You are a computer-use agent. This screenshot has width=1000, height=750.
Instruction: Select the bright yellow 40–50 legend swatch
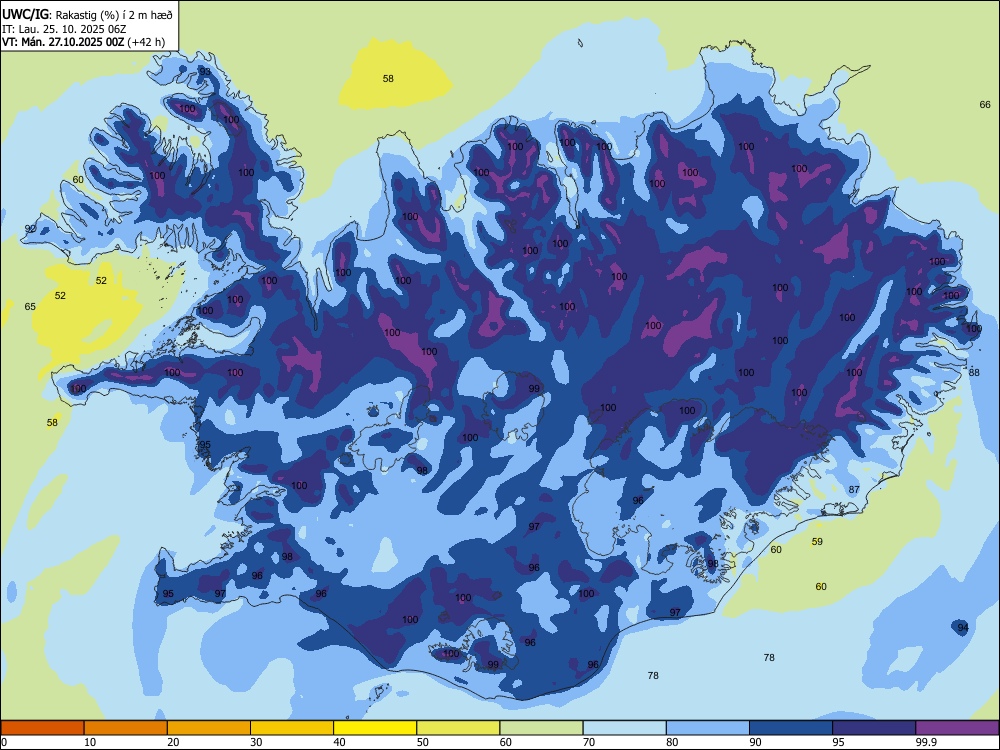coord(375,728)
